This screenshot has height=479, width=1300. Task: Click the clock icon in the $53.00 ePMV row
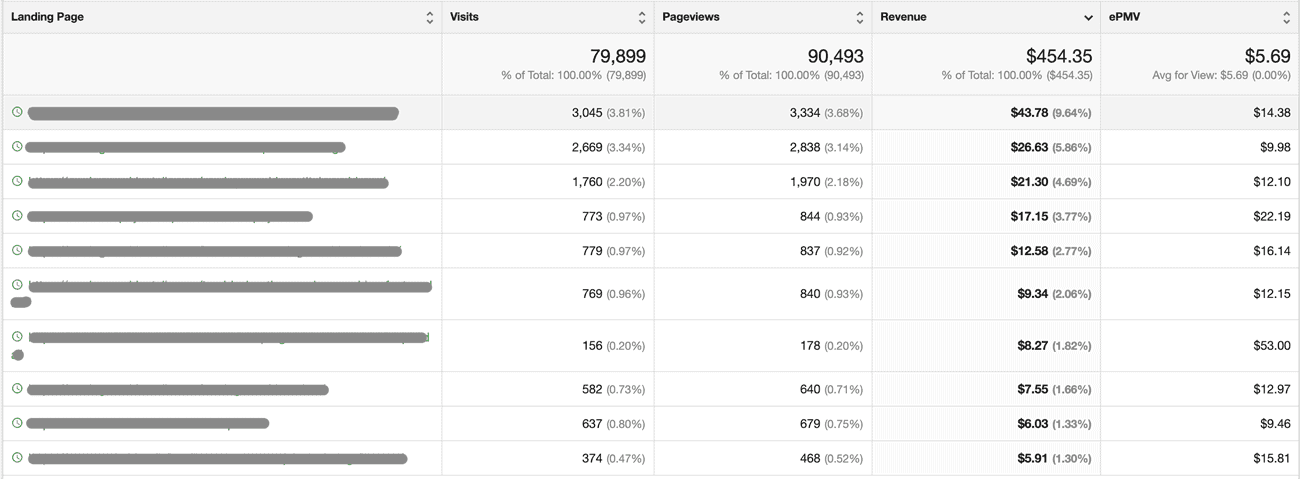pyautogui.click(x=17, y=337)
